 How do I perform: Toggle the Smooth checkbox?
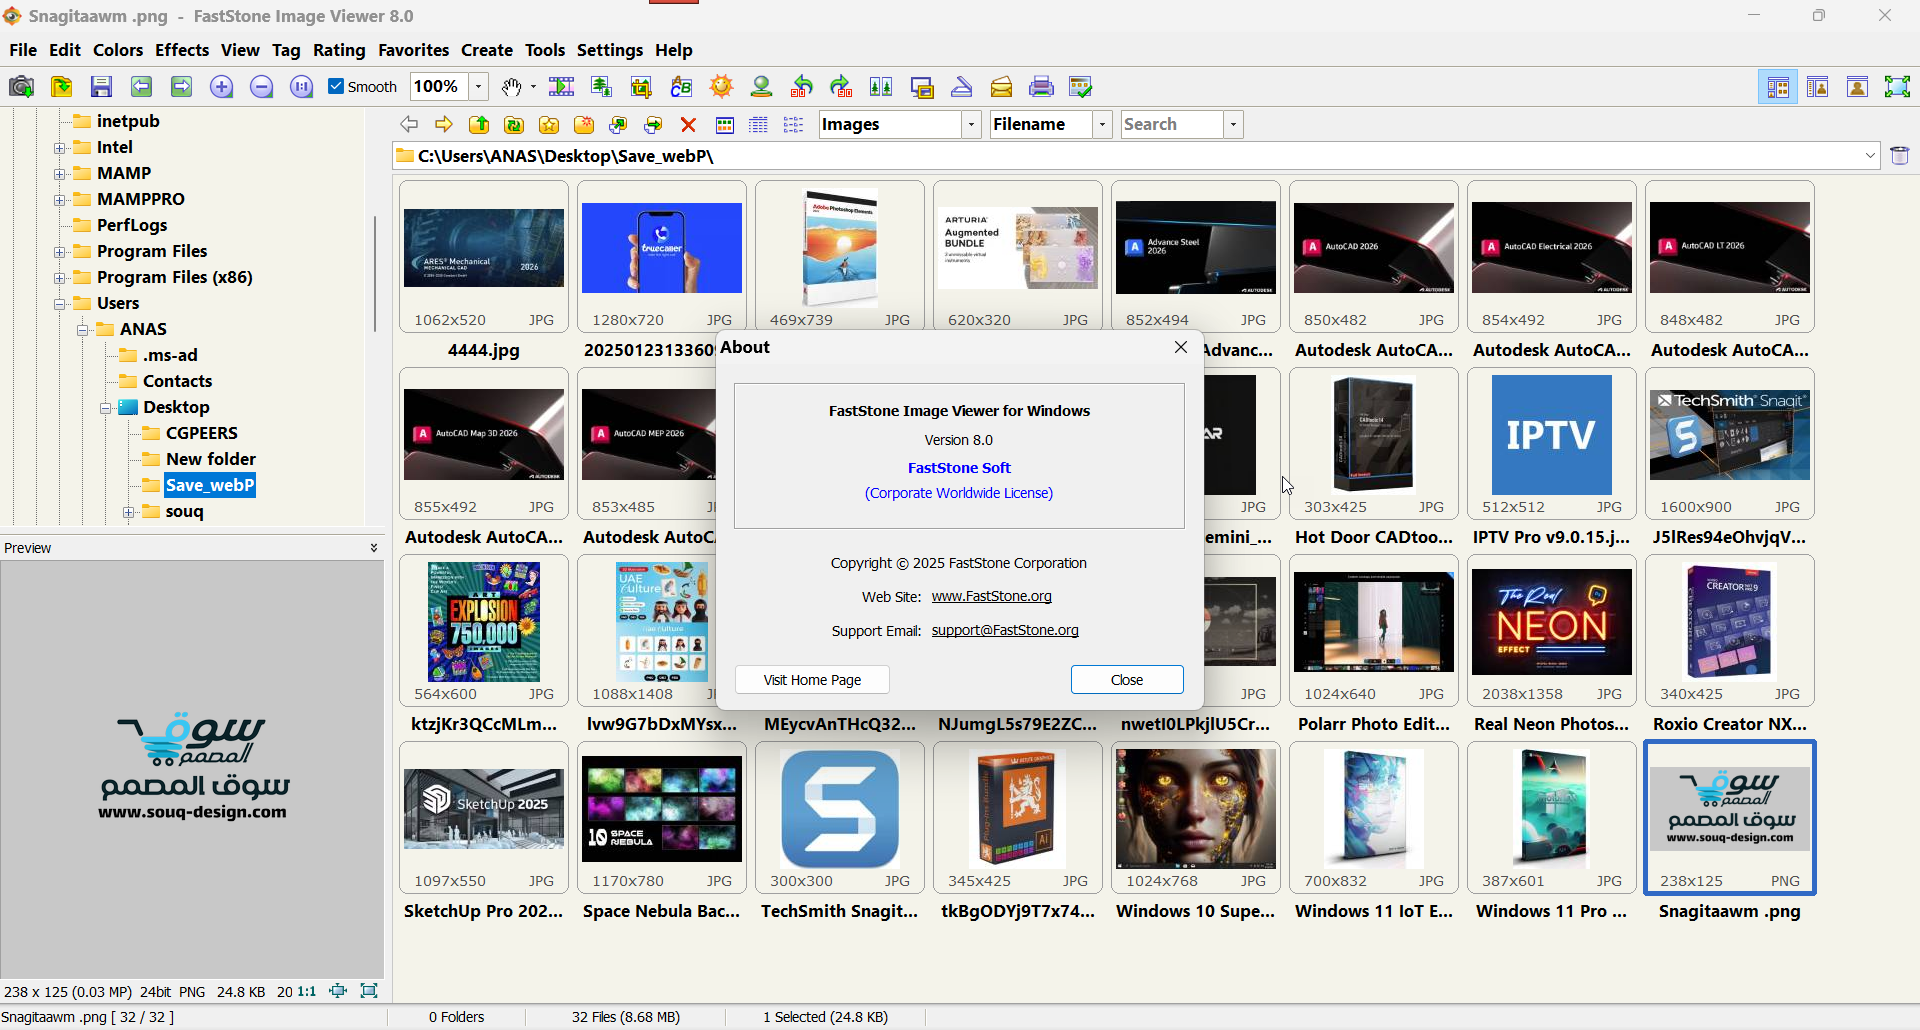tap(336, 86)
